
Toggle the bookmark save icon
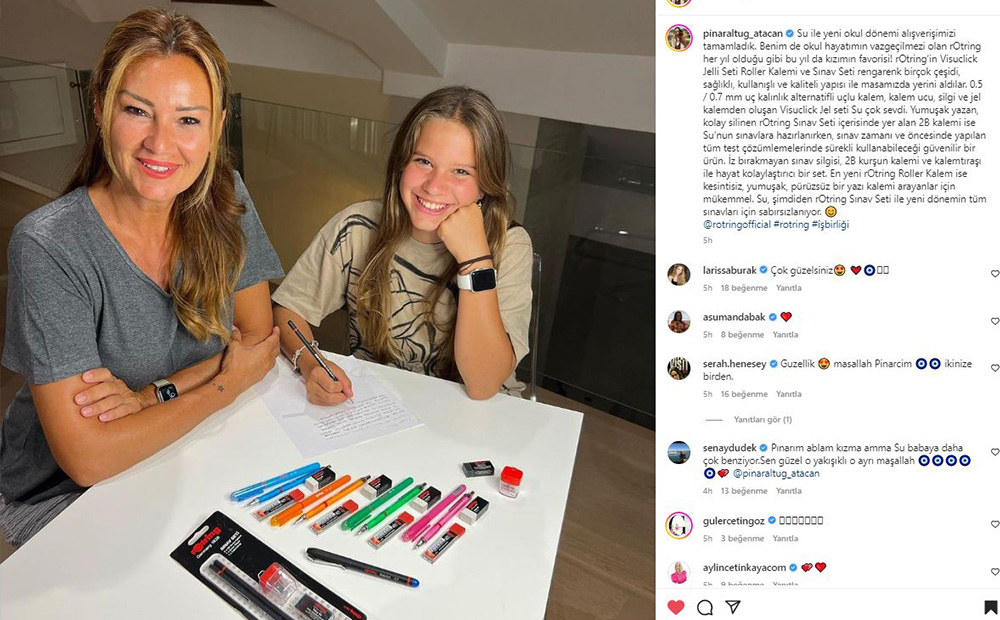coord(990,607)
